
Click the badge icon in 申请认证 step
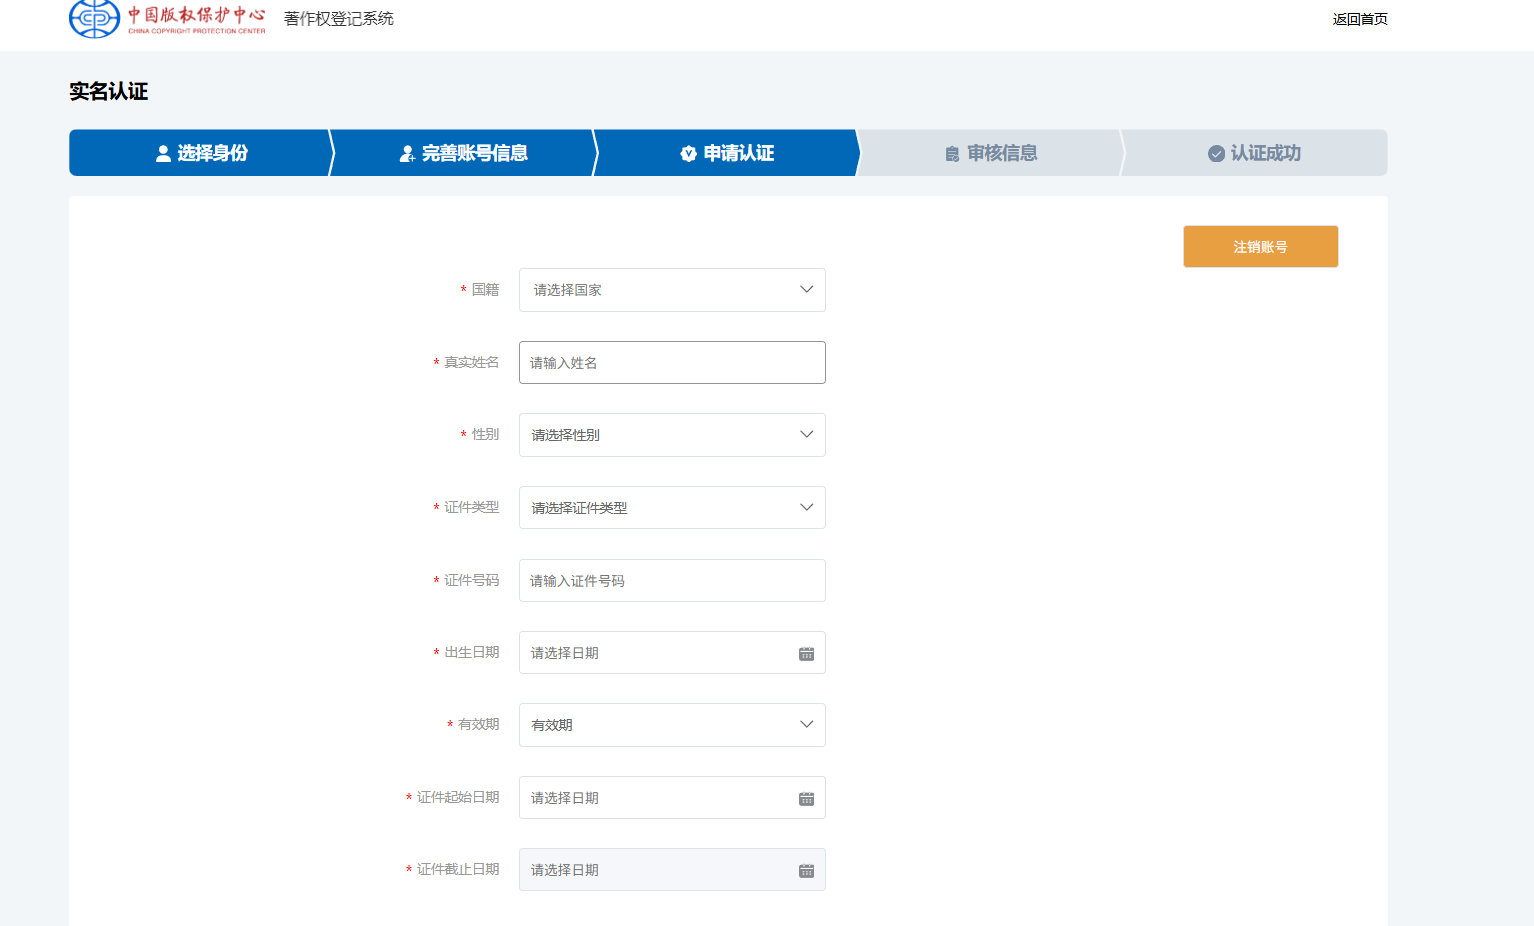(689, 153)
